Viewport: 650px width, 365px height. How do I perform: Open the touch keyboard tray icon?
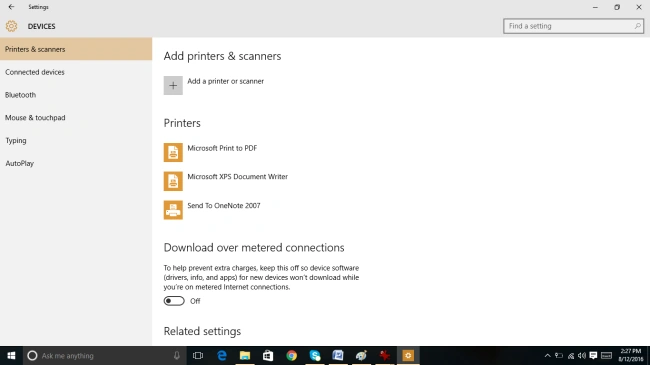point(606,355)
